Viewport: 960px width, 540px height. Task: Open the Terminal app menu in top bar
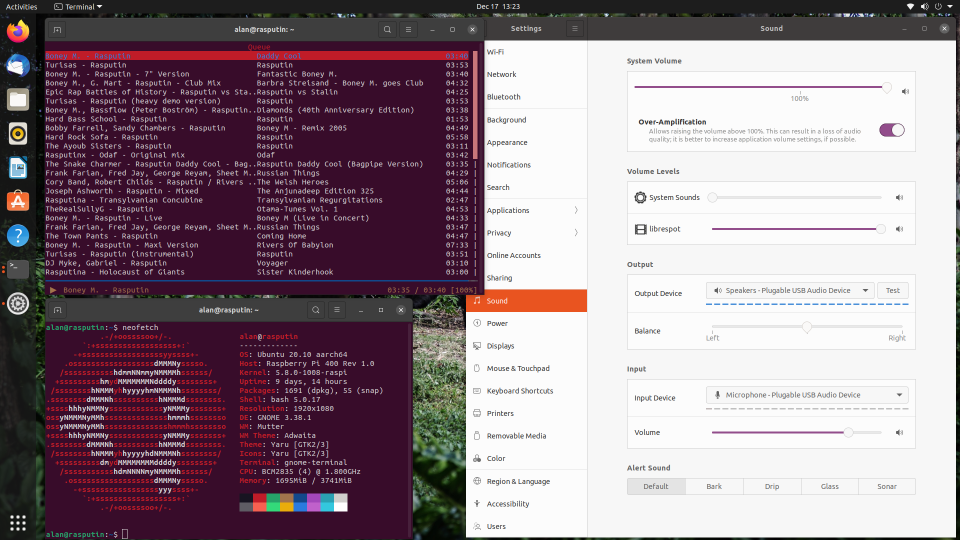78,7
